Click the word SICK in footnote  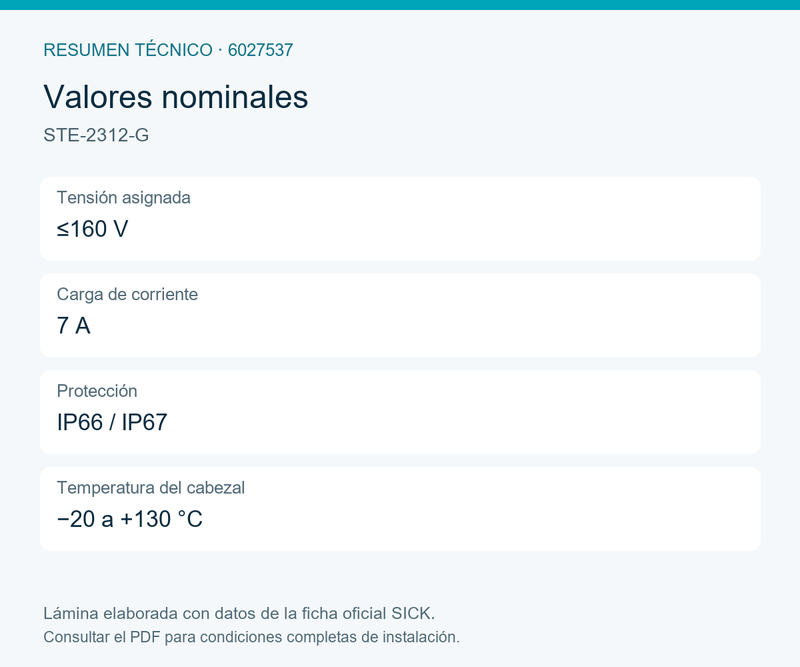coord(413,613)
